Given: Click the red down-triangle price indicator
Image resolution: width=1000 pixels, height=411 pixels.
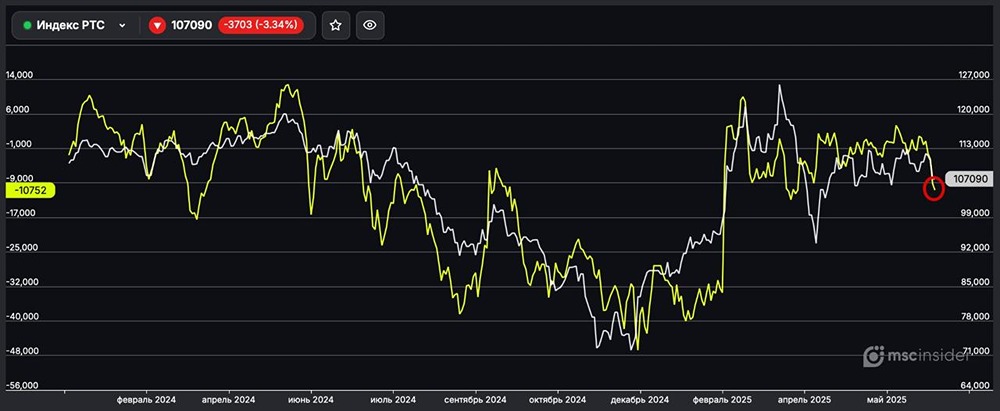Looking at the screenshot, I should coord(157,25).
